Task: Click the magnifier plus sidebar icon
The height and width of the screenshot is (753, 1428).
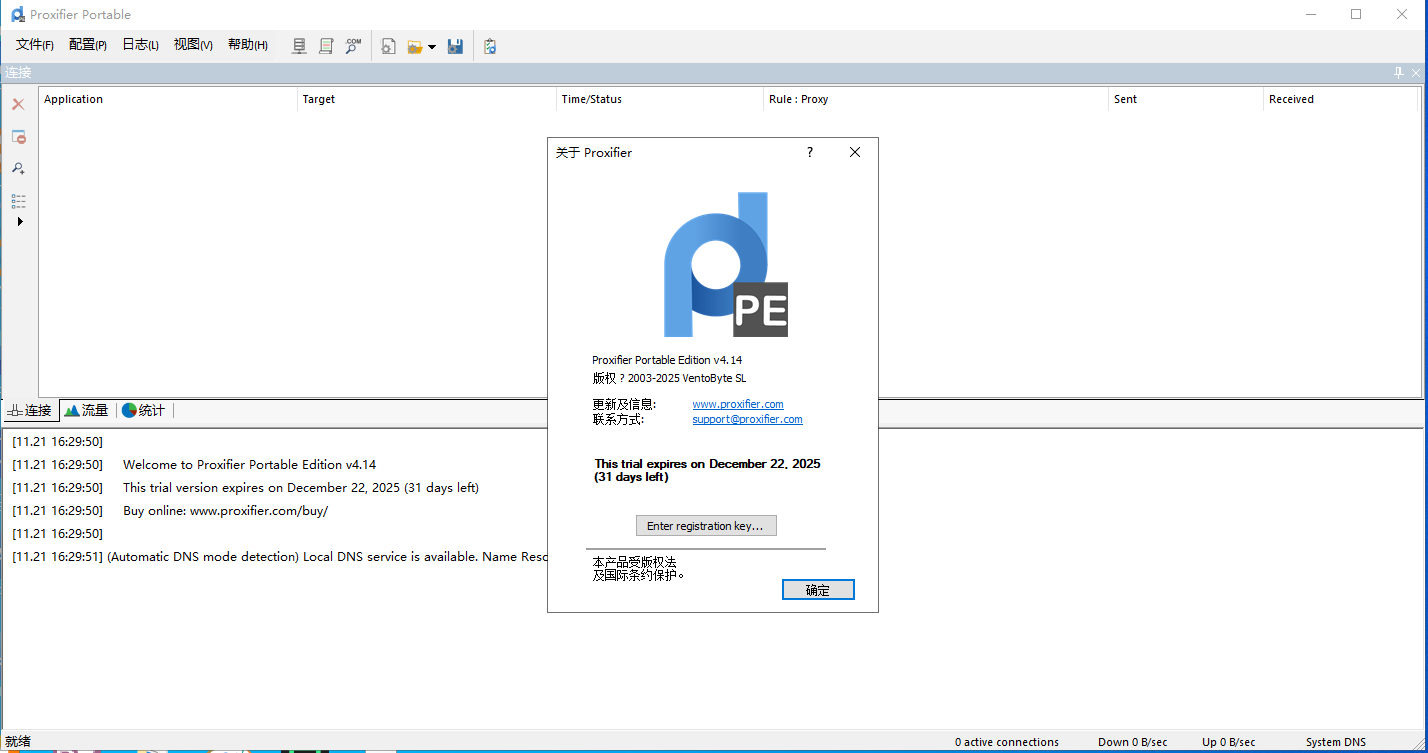Action: [x=18, y=169]
